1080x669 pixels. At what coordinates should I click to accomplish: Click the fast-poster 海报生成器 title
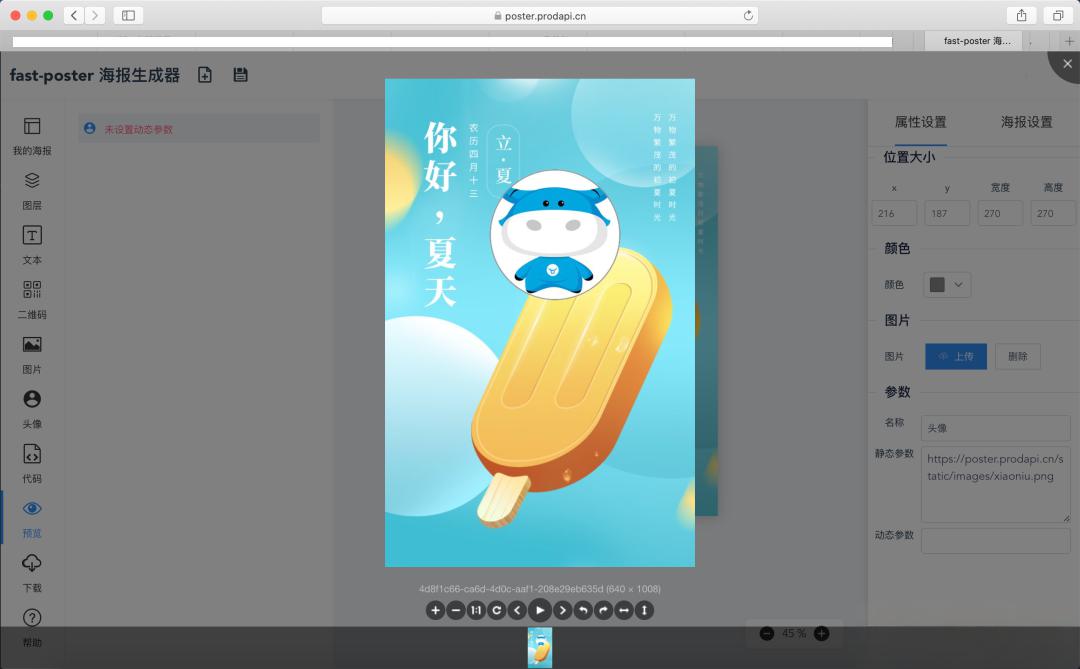pyautogui.click(x=94, y=74)
